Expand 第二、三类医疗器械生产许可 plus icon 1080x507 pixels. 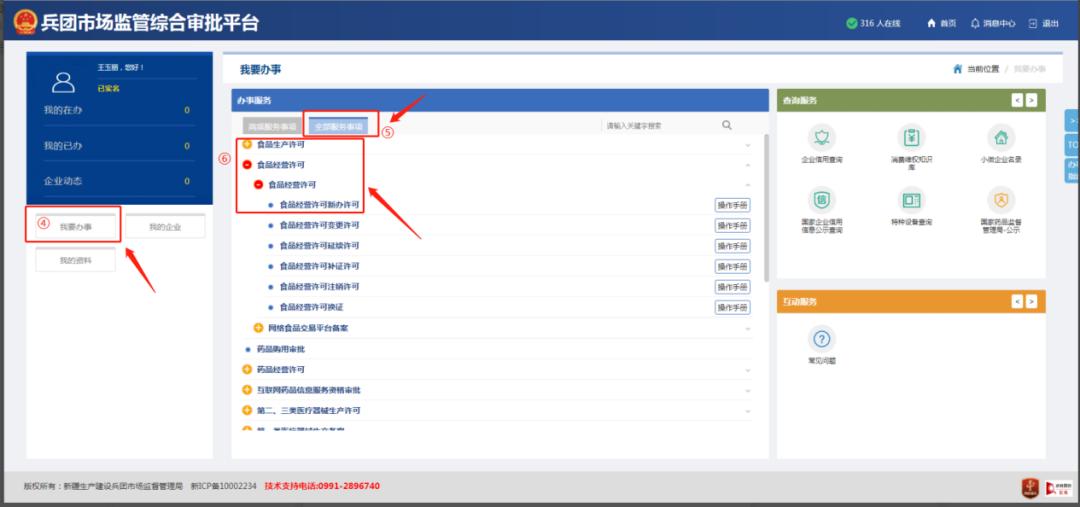pyautogui.click(x=247, y=410)
